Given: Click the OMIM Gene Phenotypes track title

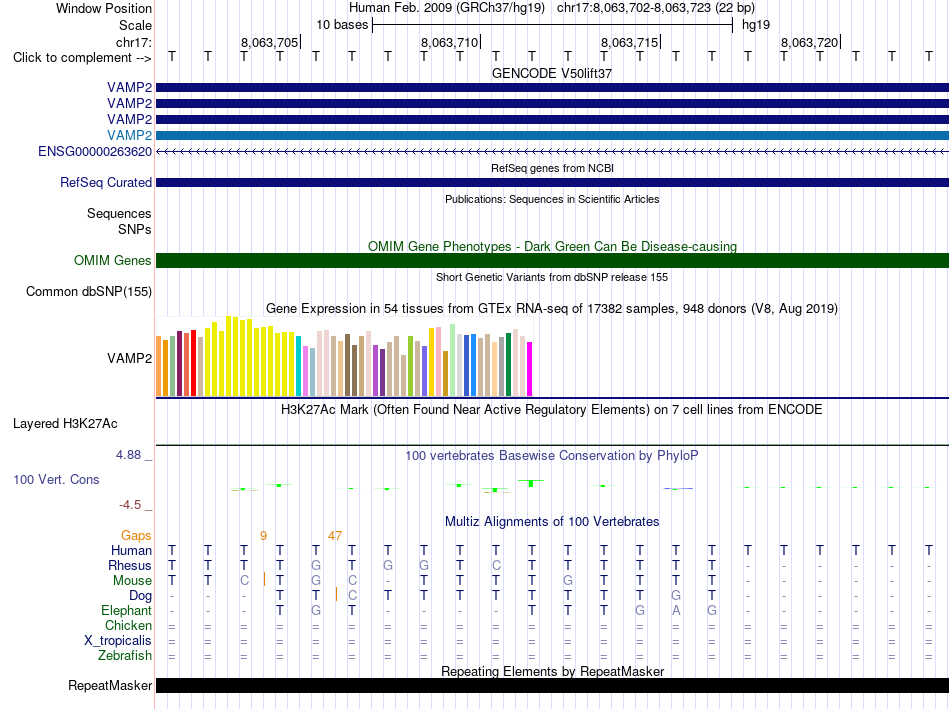Looking at the screenshot, I should tap(552, 247).
